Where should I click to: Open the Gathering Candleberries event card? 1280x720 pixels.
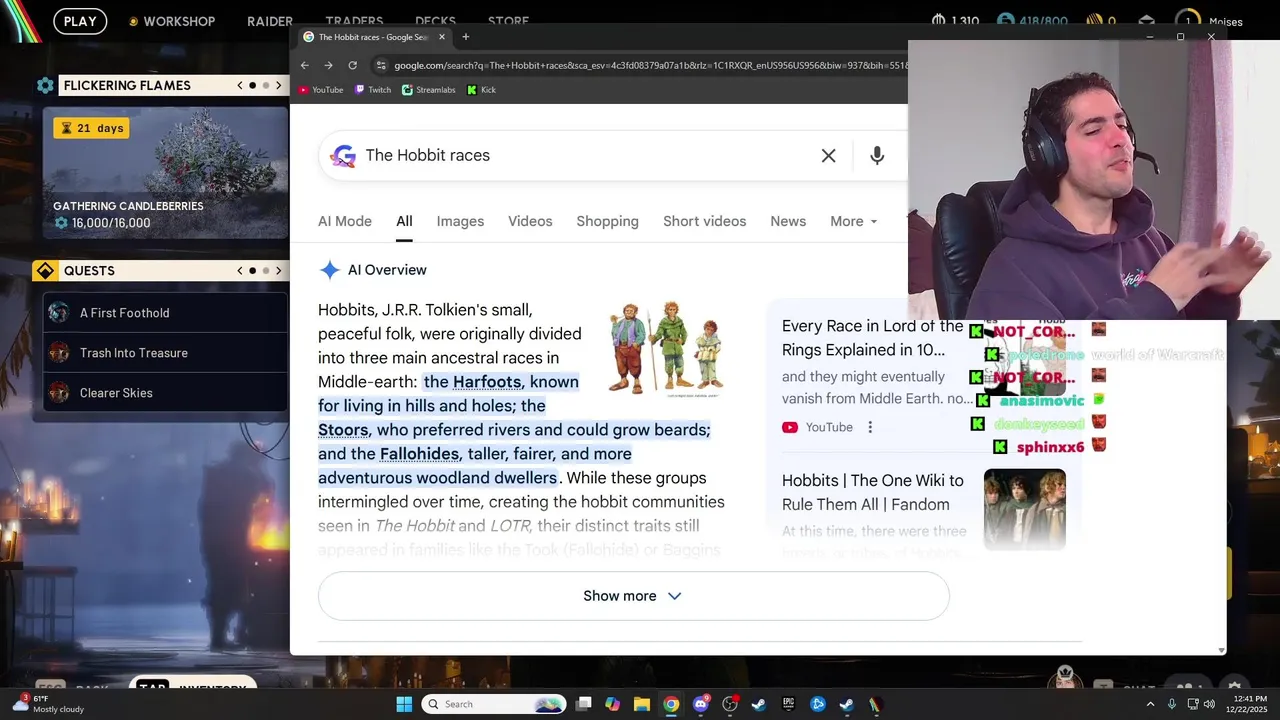[x=165, y=173]
